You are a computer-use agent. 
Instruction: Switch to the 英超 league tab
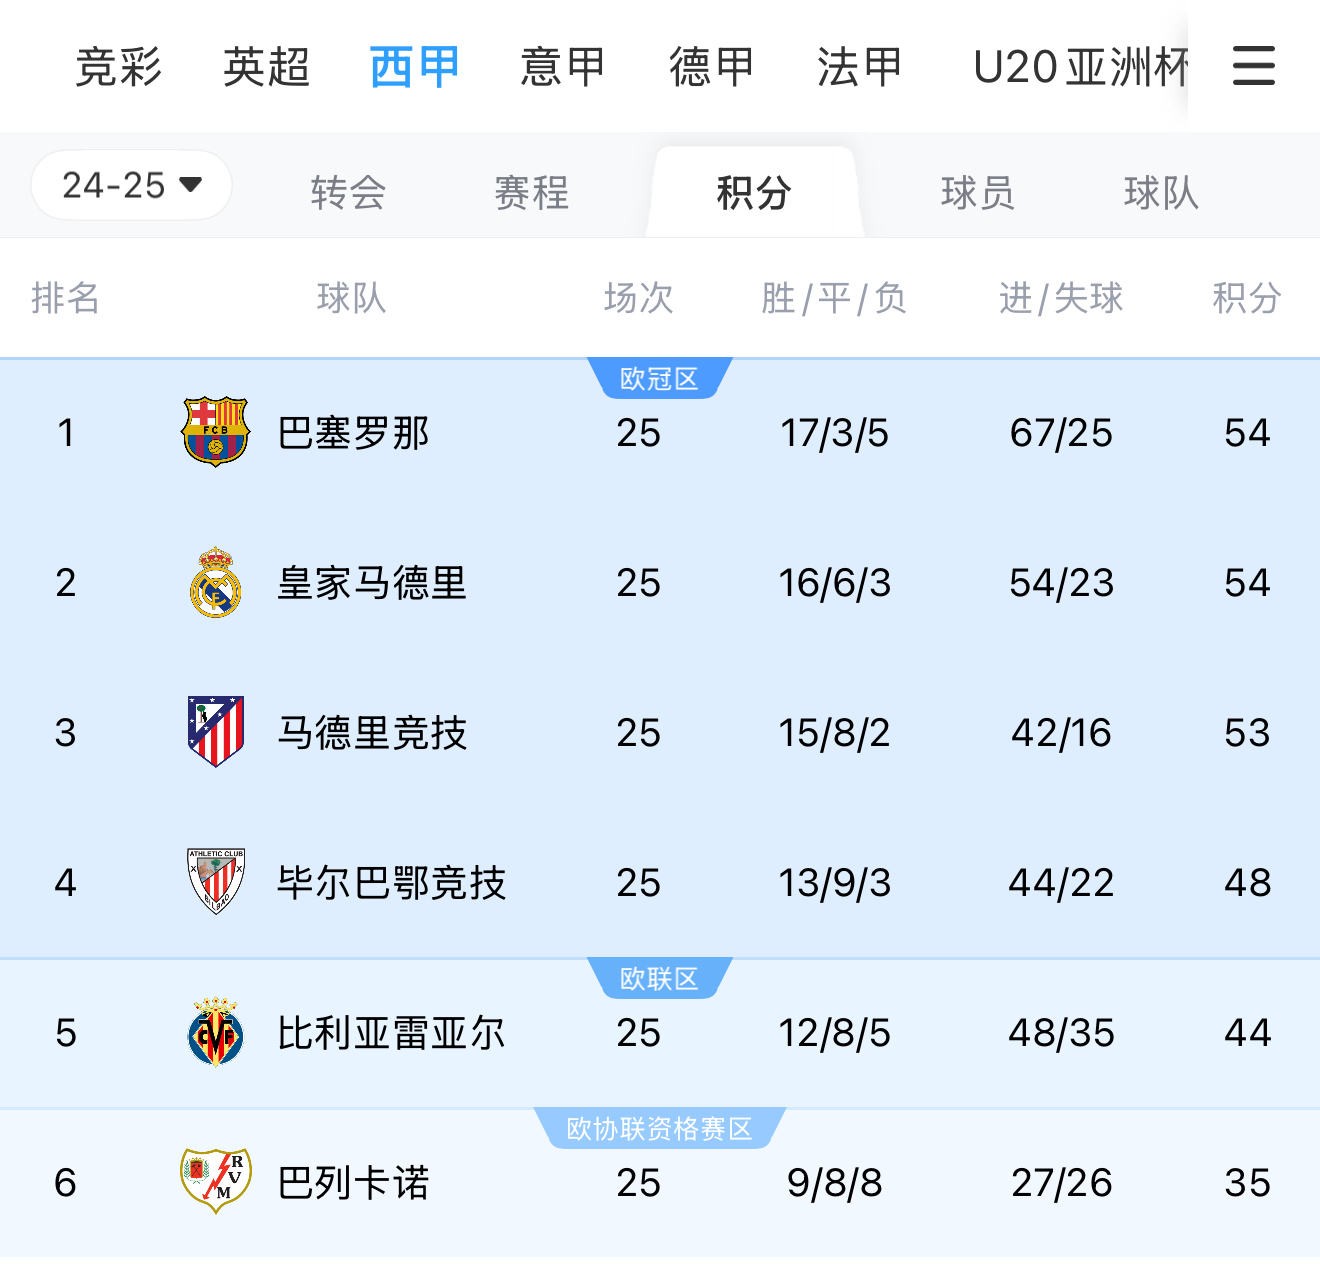[x=265, y=66]
